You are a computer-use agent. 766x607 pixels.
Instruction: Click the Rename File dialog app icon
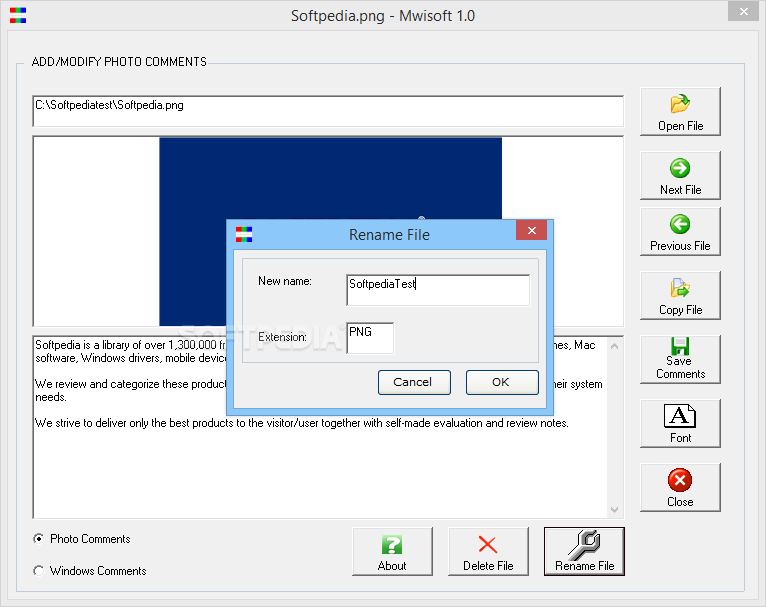pos(244,234)
